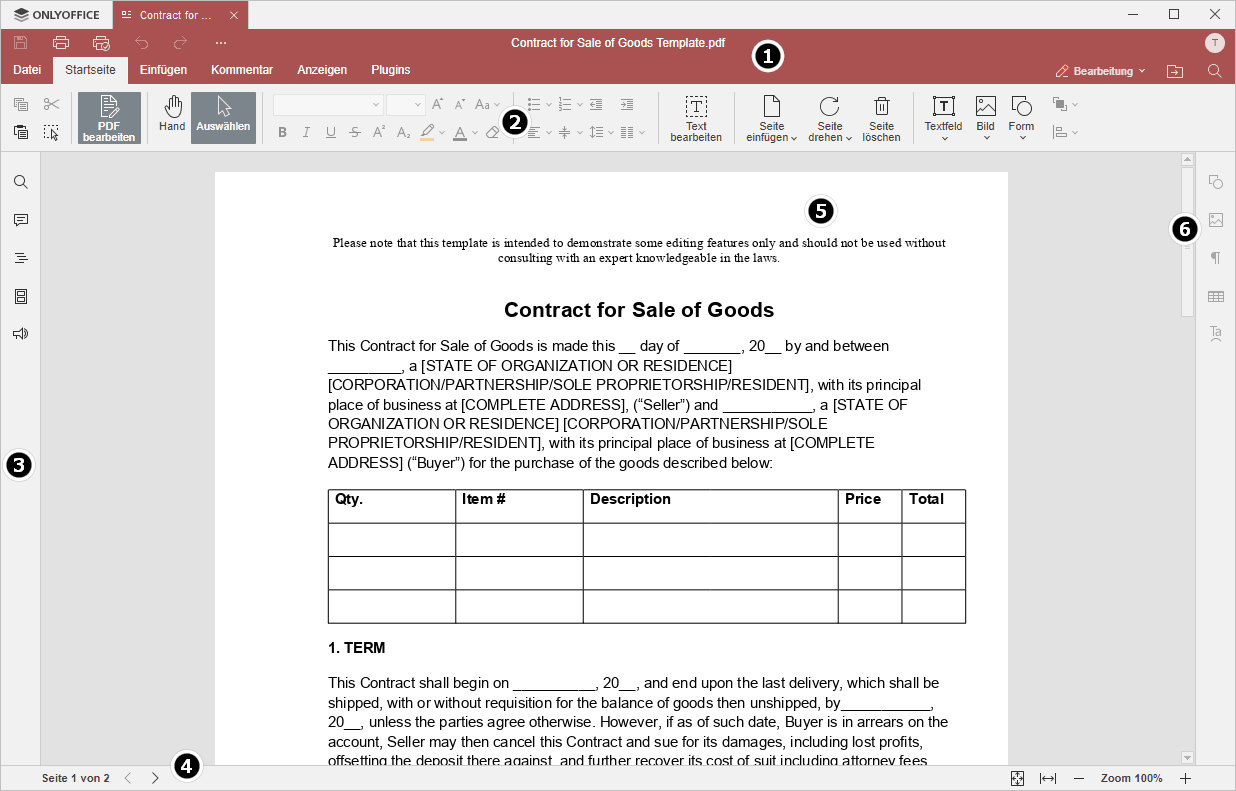Click the Open file location icon
1236x791 pixels.
point(1175,71)
